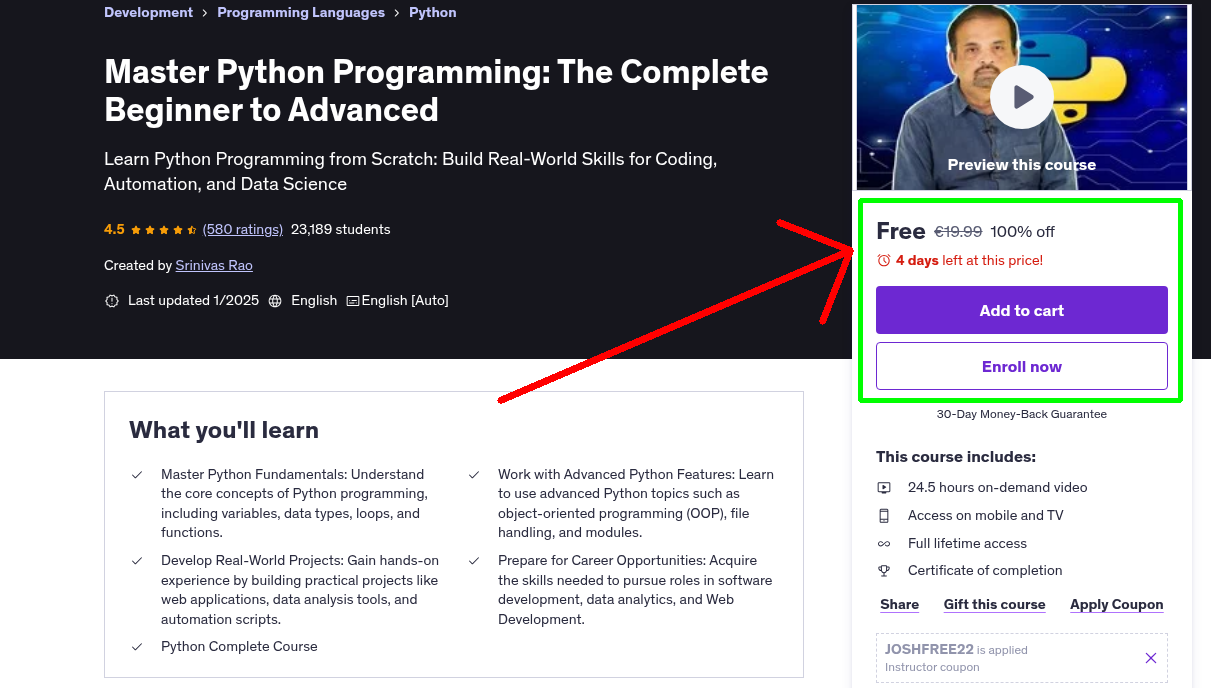Click the Python Complete Course list item
This screenshot has height=688, width=1211.
pos(239,647)
